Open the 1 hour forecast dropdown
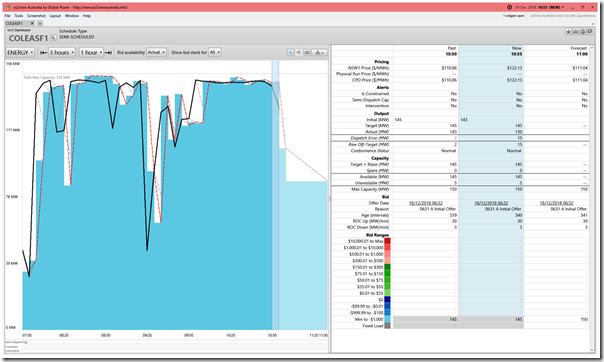 pyautogui.click(x=91, y=52)
